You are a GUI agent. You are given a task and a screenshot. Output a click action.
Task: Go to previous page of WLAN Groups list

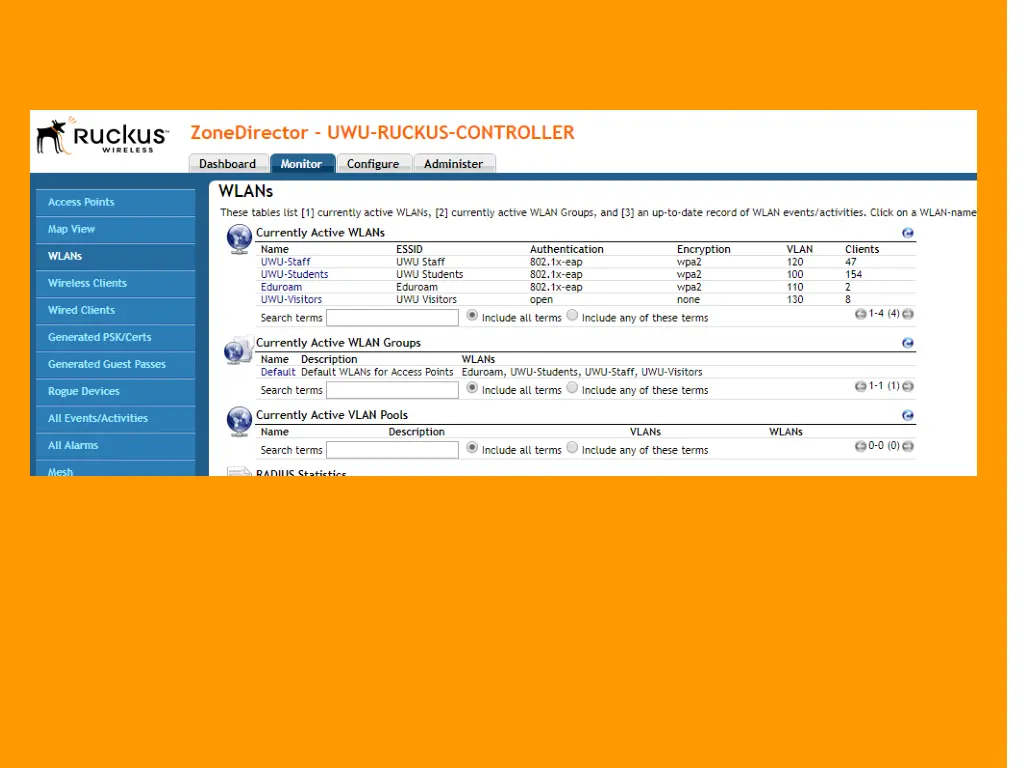860,386
